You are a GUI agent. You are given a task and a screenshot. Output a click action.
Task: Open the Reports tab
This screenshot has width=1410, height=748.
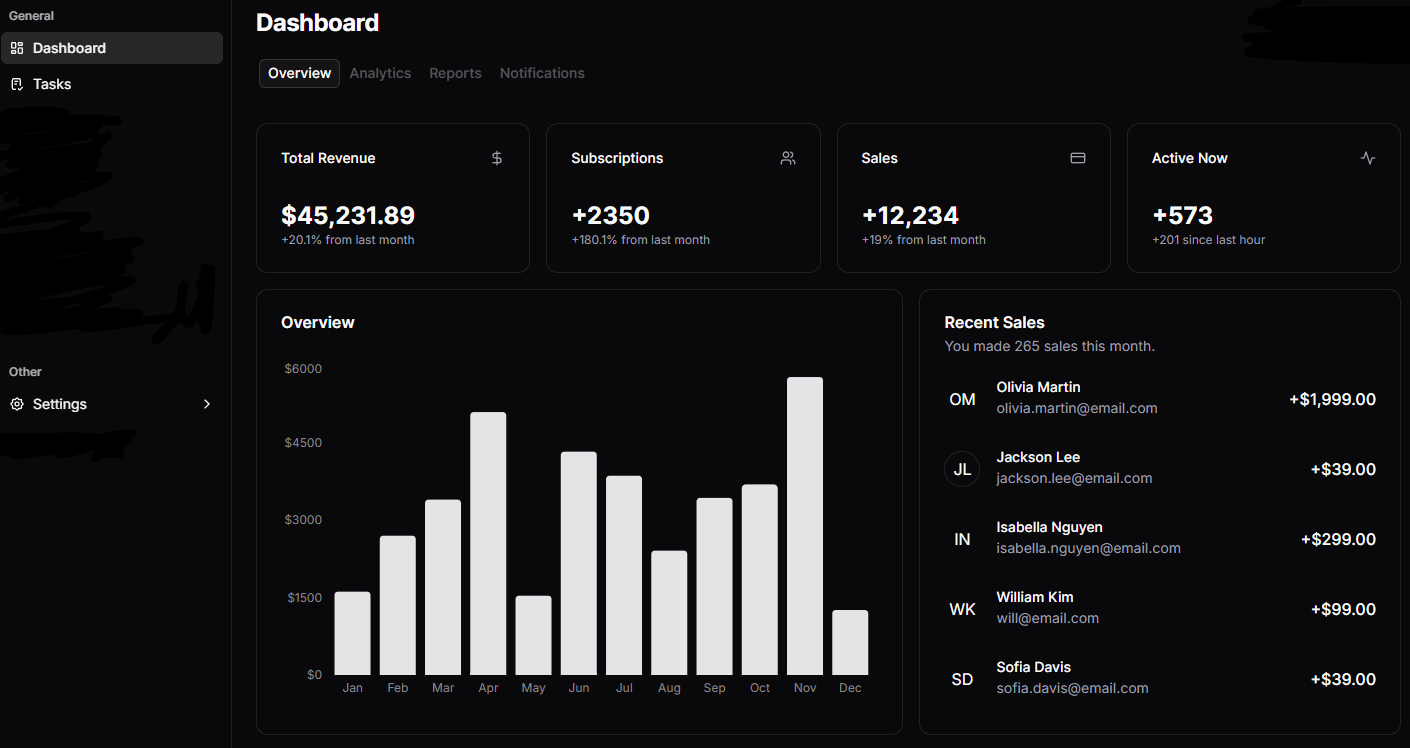(455, 73)
